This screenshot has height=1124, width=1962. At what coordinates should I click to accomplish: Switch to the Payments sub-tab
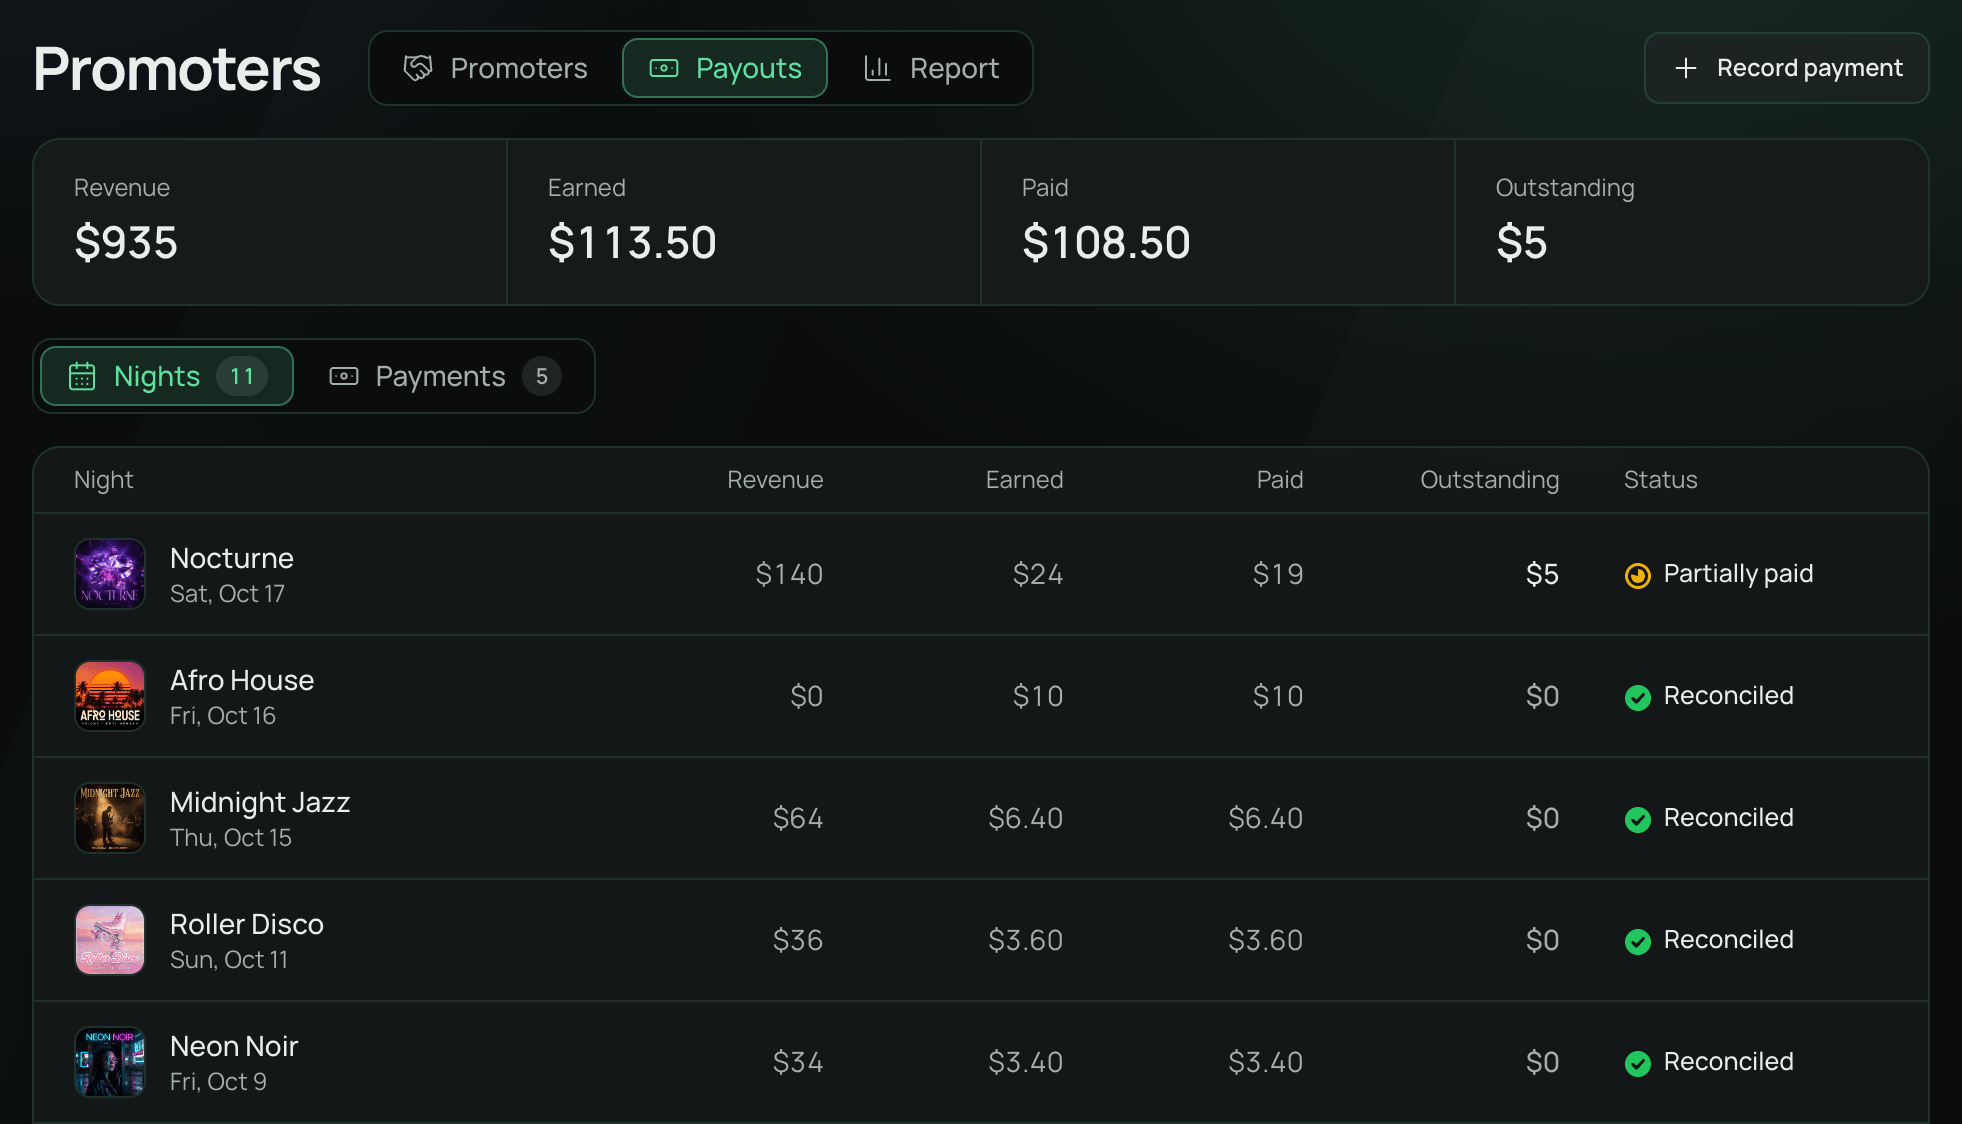pyautogui.click(x=445, y=376)
